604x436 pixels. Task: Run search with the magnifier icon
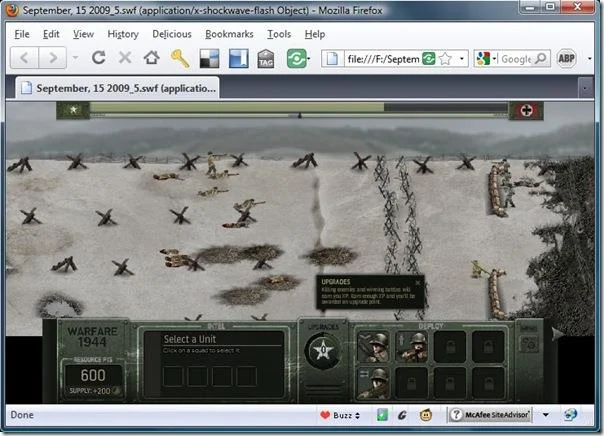pos(541,59)
